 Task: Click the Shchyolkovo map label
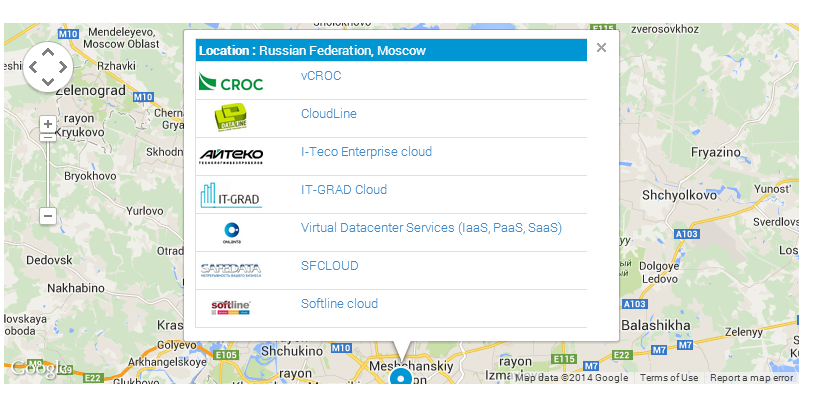pos(679,195)
